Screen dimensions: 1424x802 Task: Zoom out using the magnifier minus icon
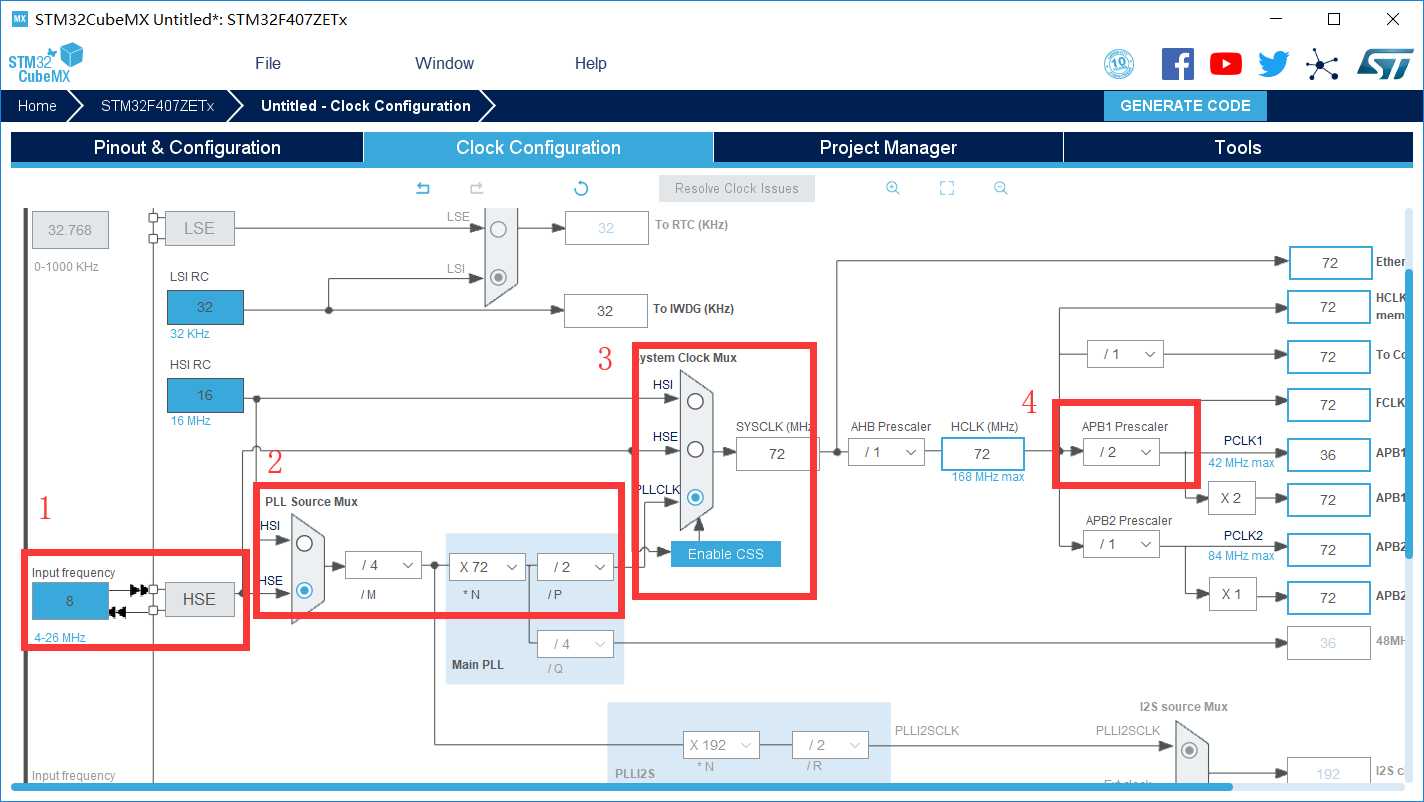pyautogui.click(x=1000, y=188)
